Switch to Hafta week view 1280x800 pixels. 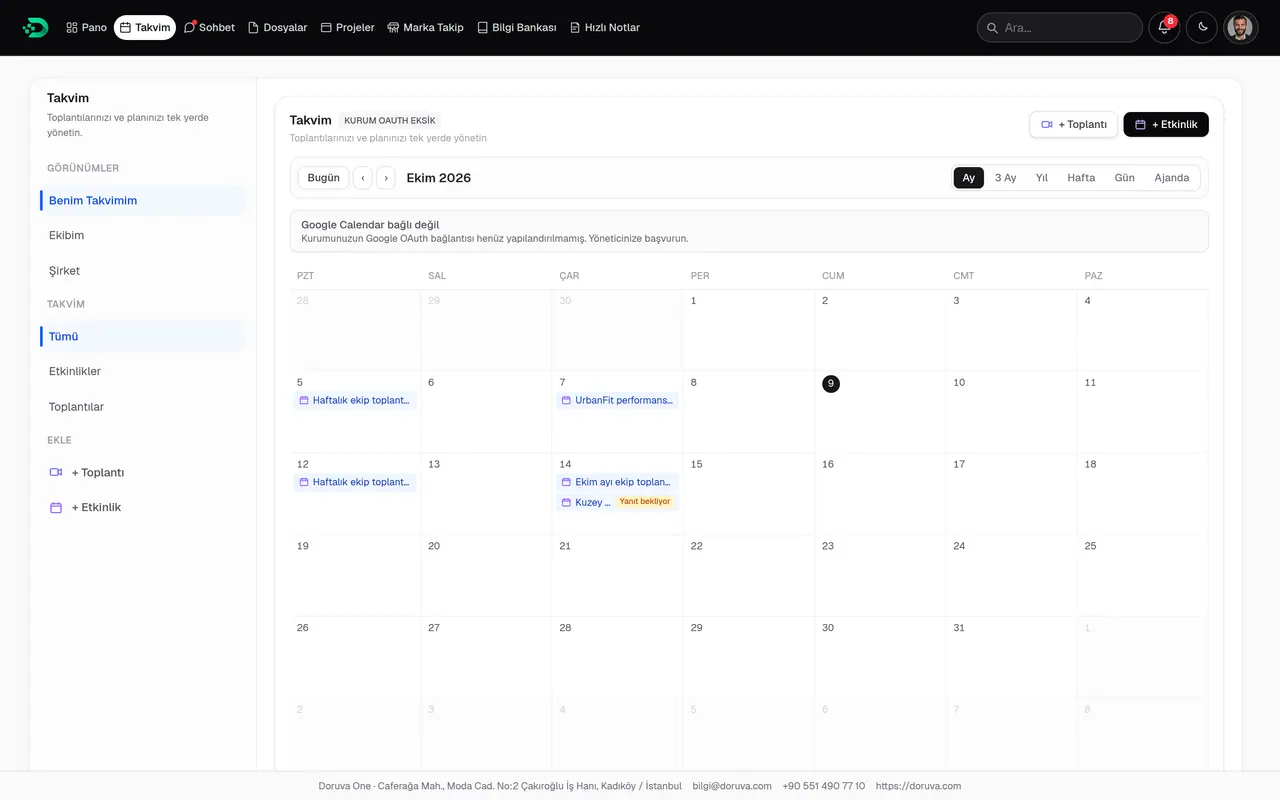(x=1081, y=178)
